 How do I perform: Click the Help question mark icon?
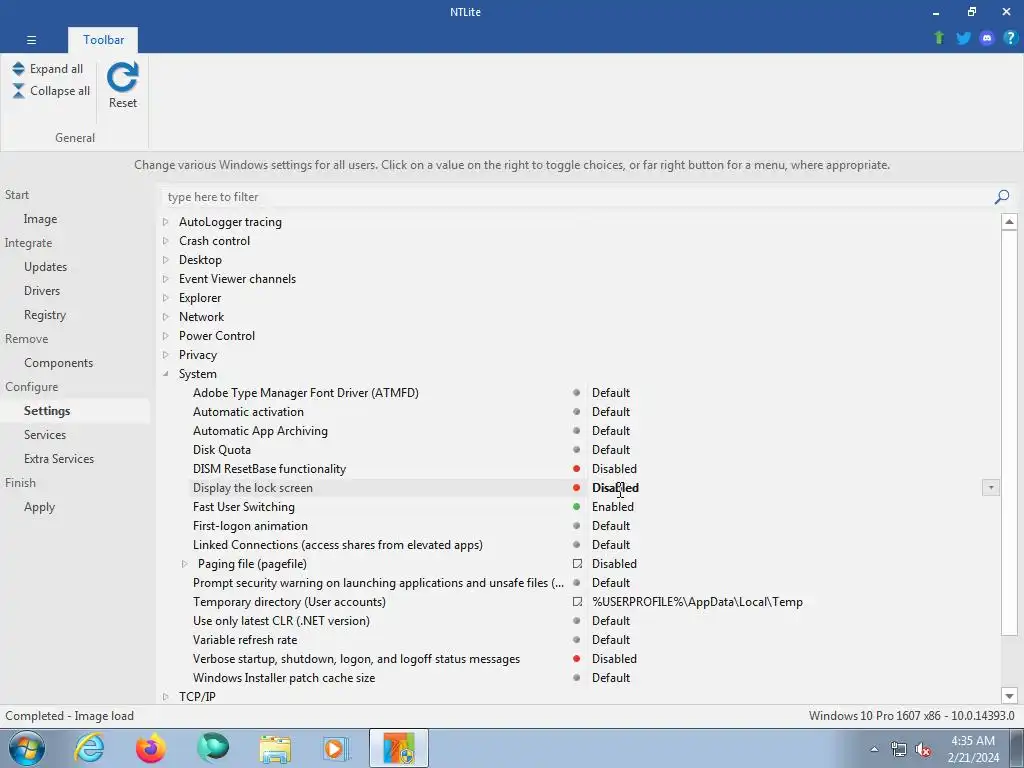1010,38
